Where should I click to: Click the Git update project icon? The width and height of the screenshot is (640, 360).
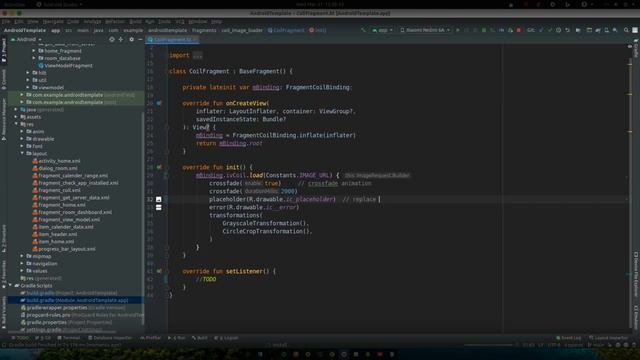point(541,30)
